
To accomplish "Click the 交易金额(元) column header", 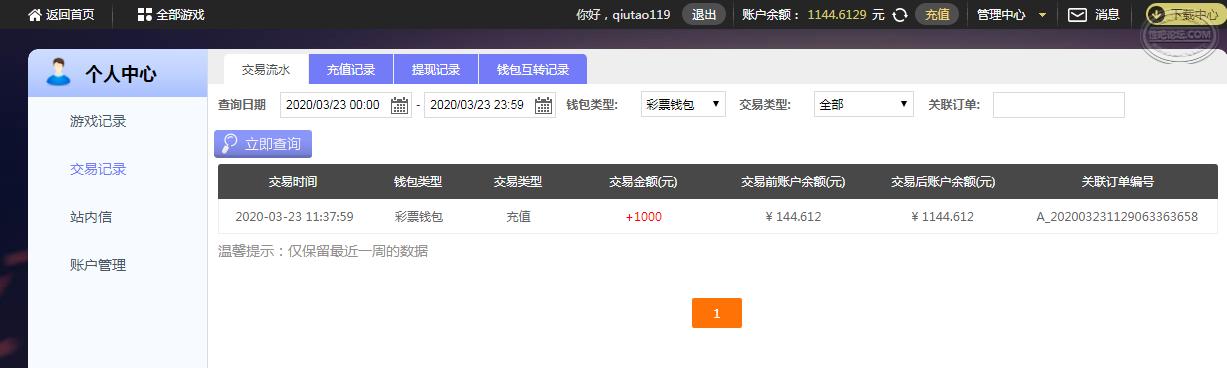I will pyautogui.click(x=643, y=182).
